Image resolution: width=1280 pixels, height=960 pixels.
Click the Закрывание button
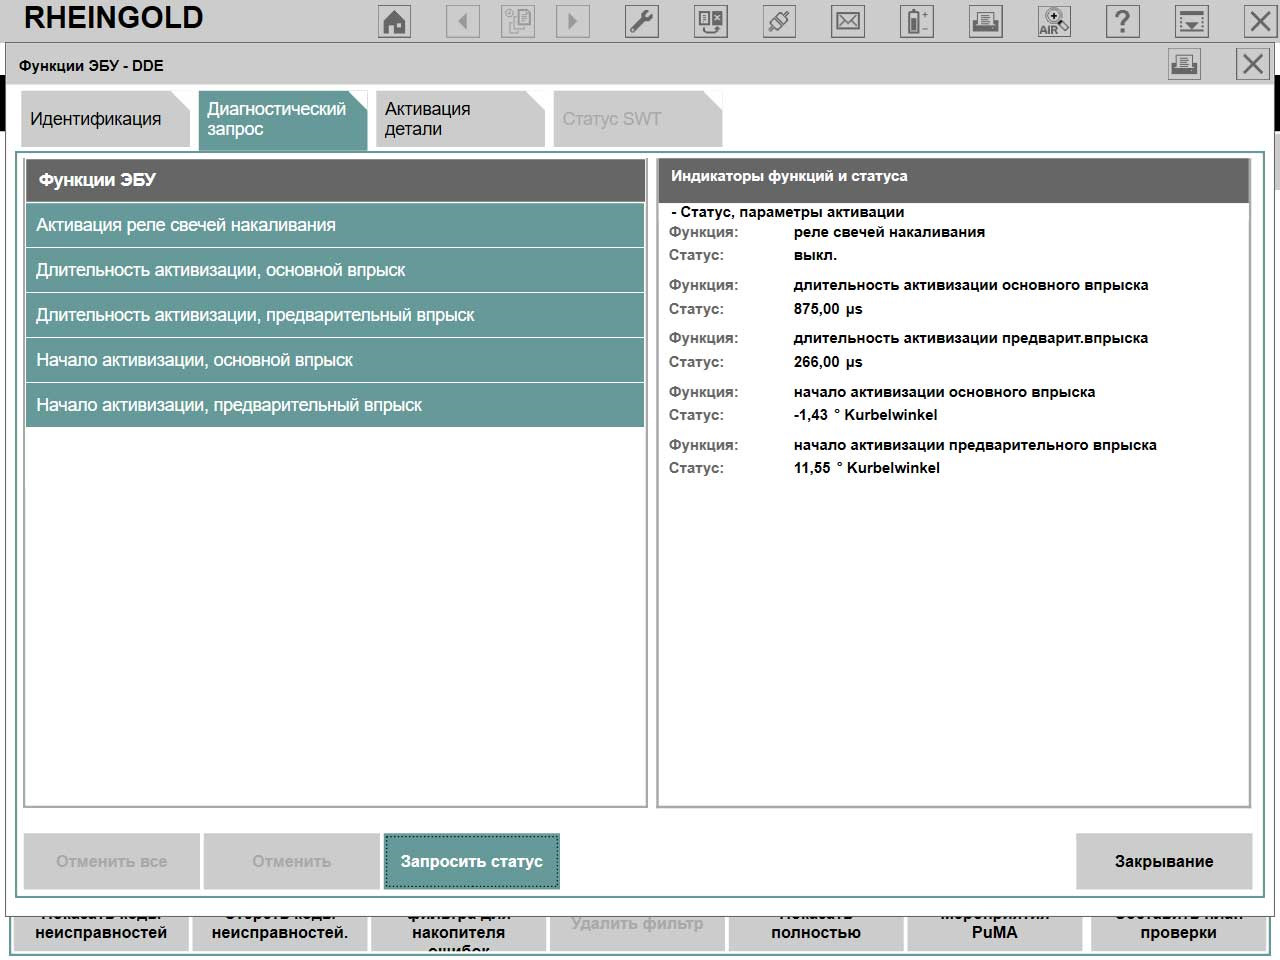click(x=1164, y=861)
